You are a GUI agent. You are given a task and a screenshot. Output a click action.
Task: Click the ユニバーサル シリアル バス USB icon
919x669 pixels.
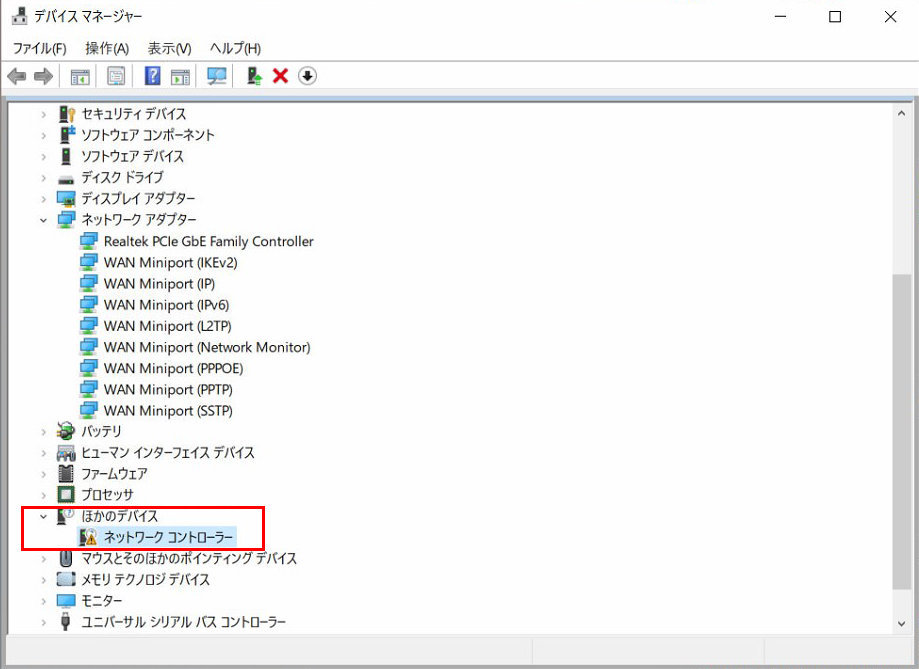[x=66, y=622]
